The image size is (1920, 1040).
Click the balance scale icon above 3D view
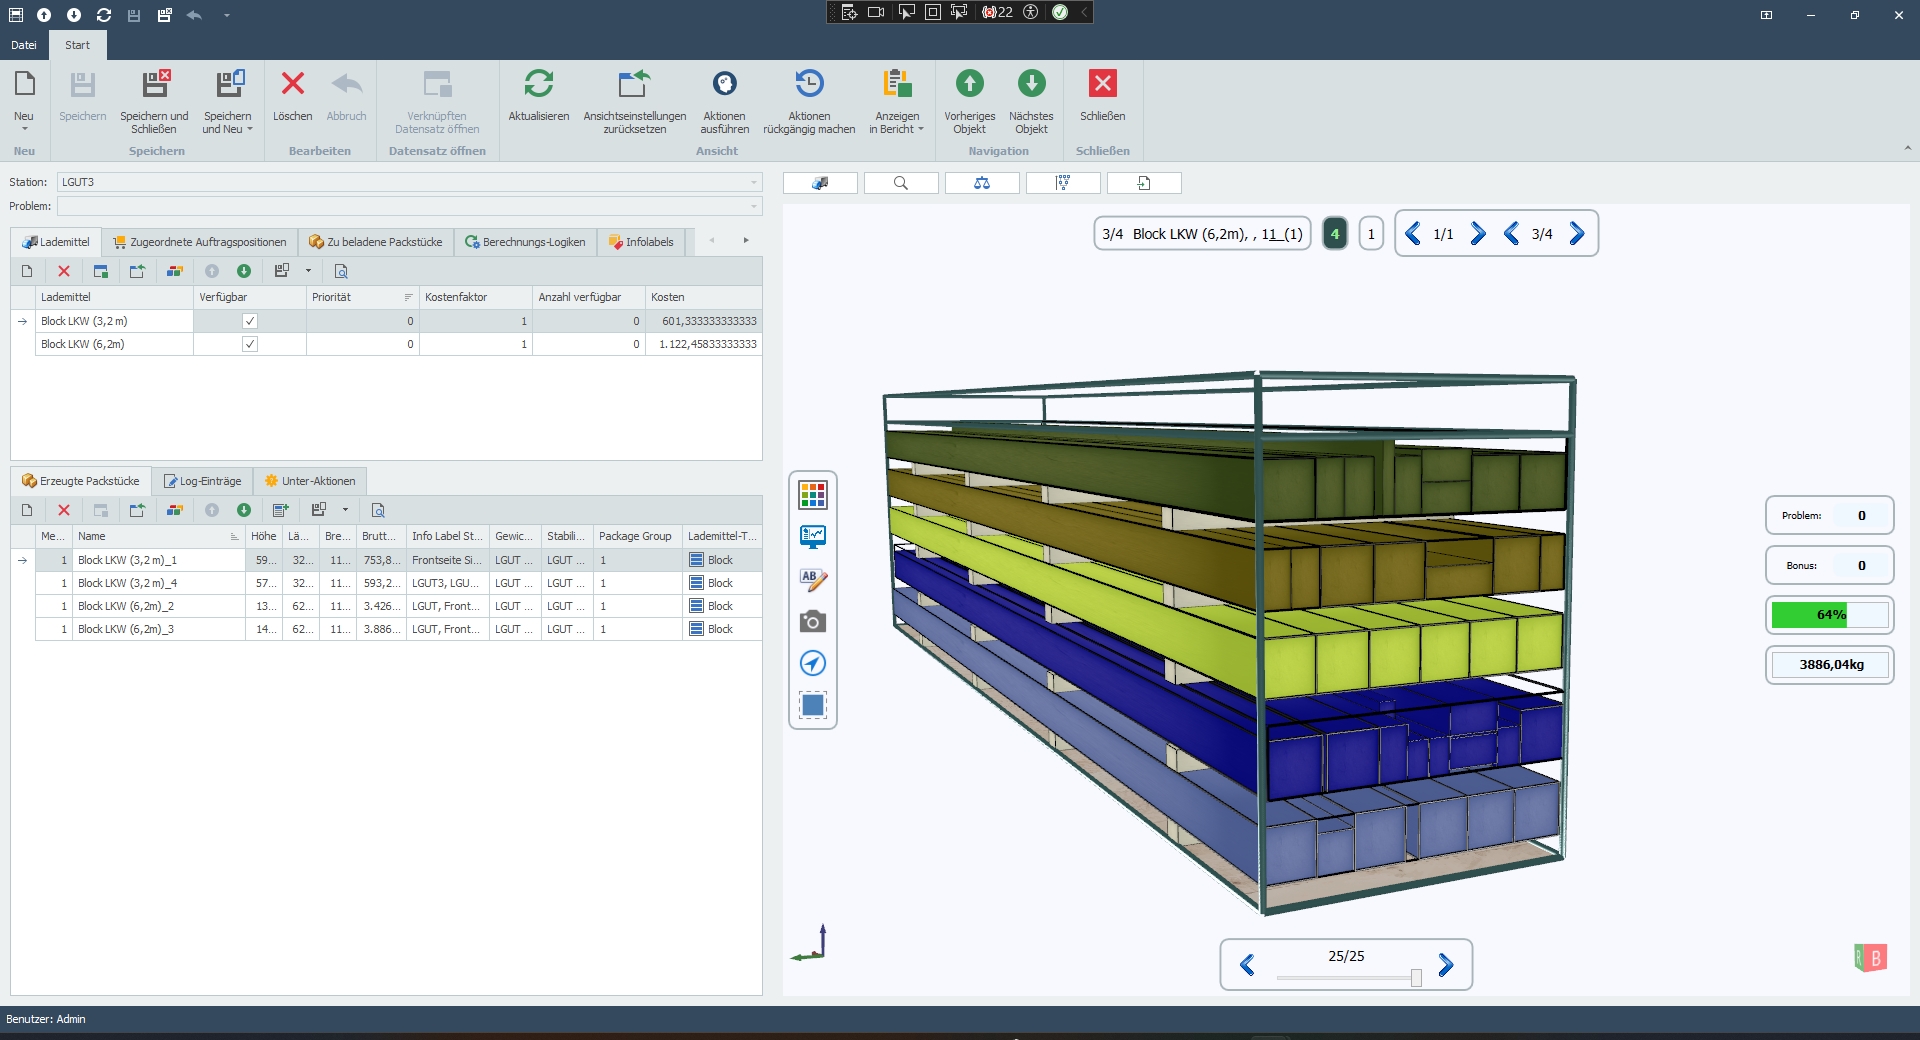click(981, 183)
